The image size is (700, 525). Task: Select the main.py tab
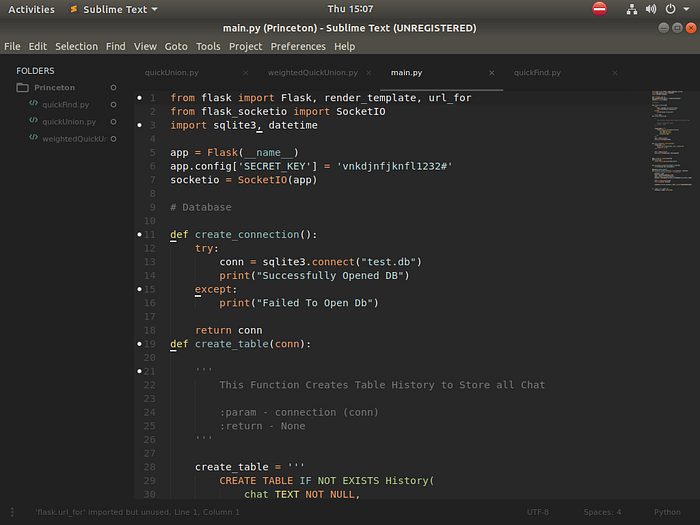pyautogui.click(x=406, y=72)
